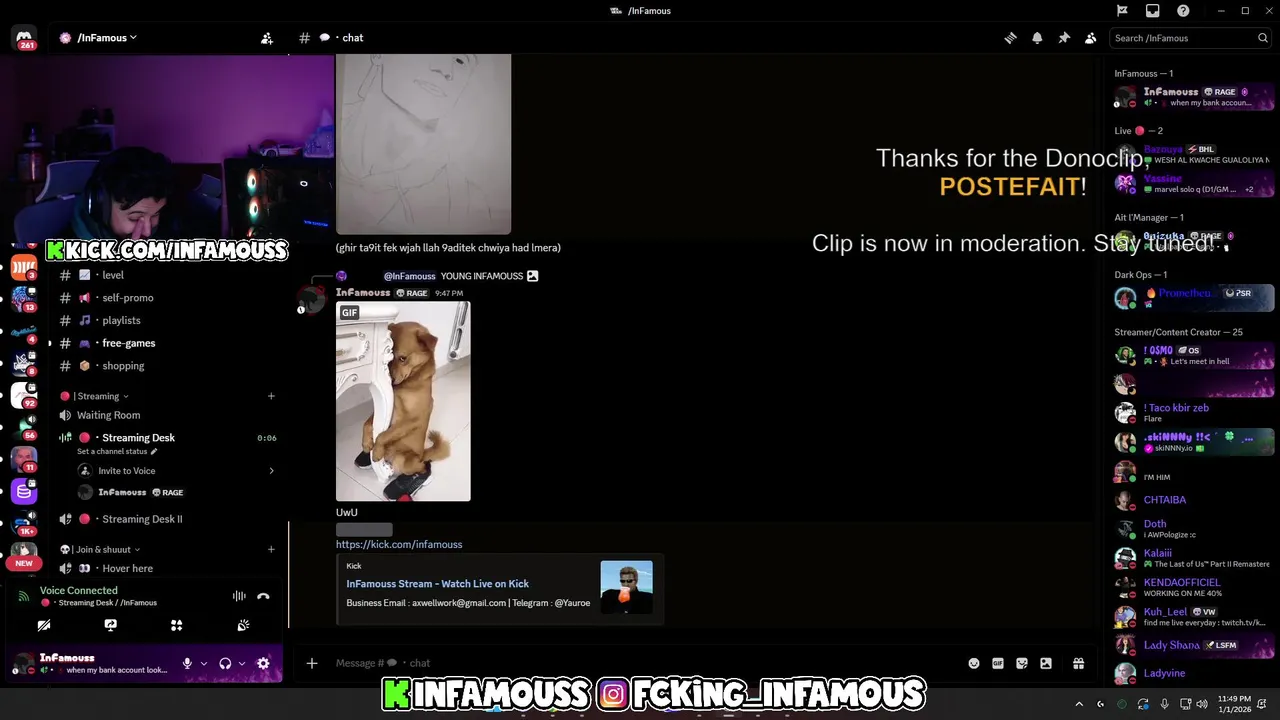The width and height of the screenshot is (1280, 720).
Task: Open User Settings gear icon
Action: click(263, 663)
